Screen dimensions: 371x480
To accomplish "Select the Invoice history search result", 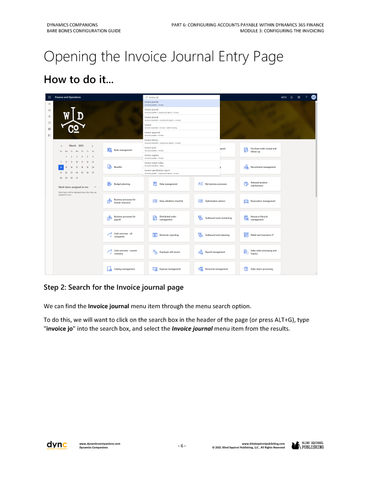I will coord(181,141).
